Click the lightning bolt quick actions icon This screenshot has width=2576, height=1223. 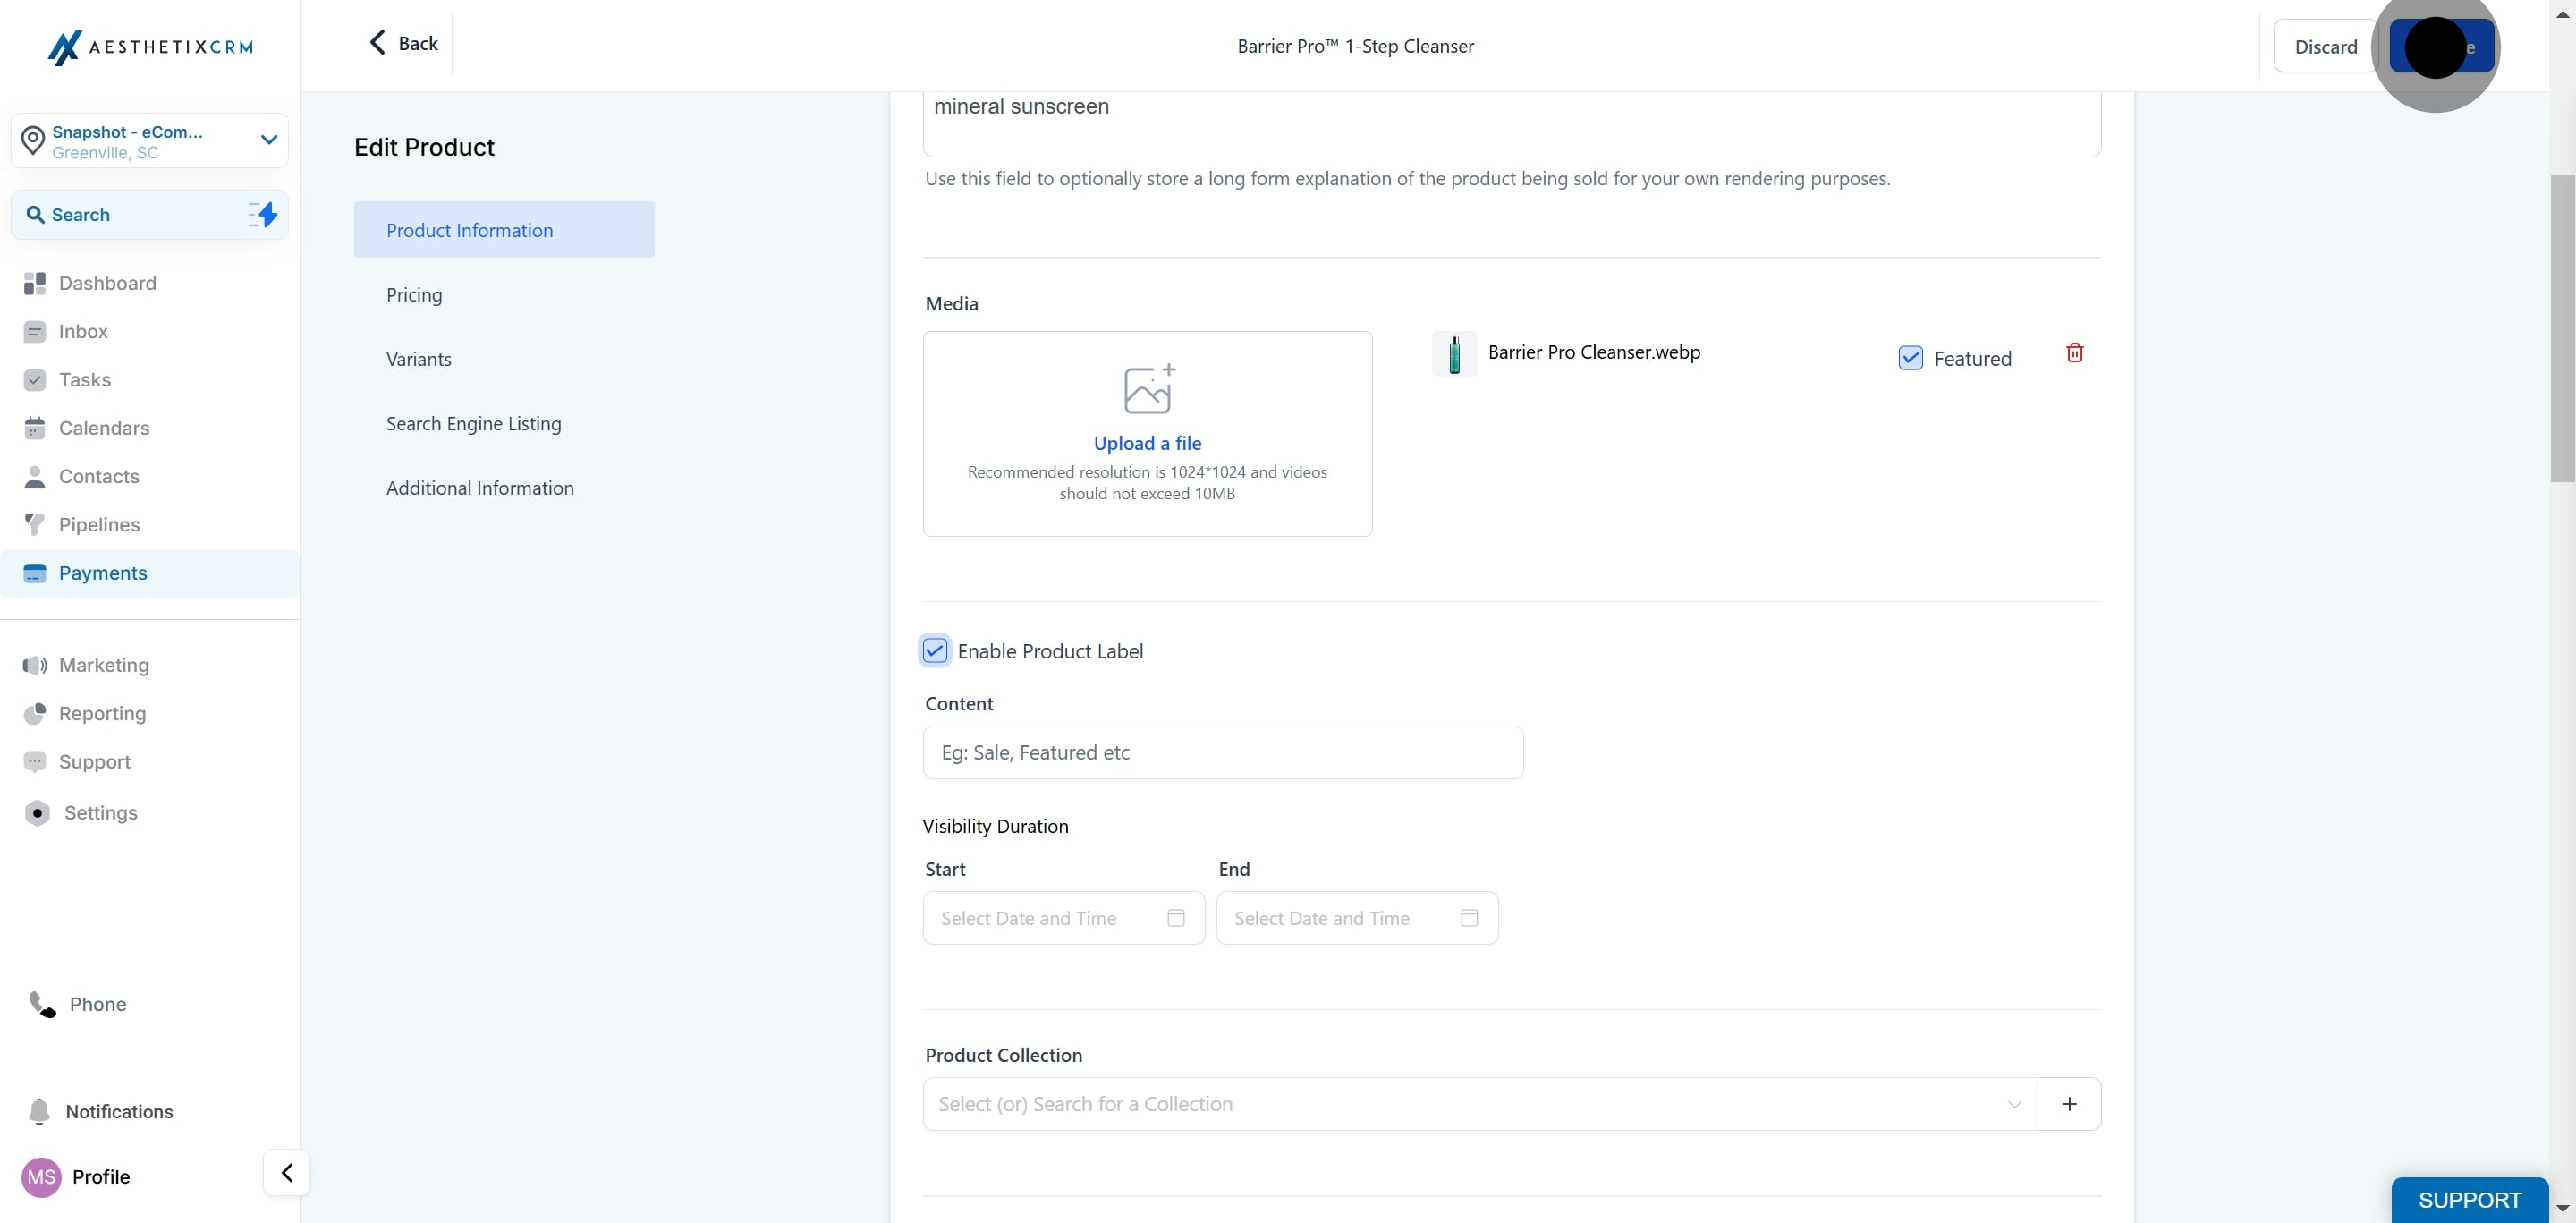point(263,214)
